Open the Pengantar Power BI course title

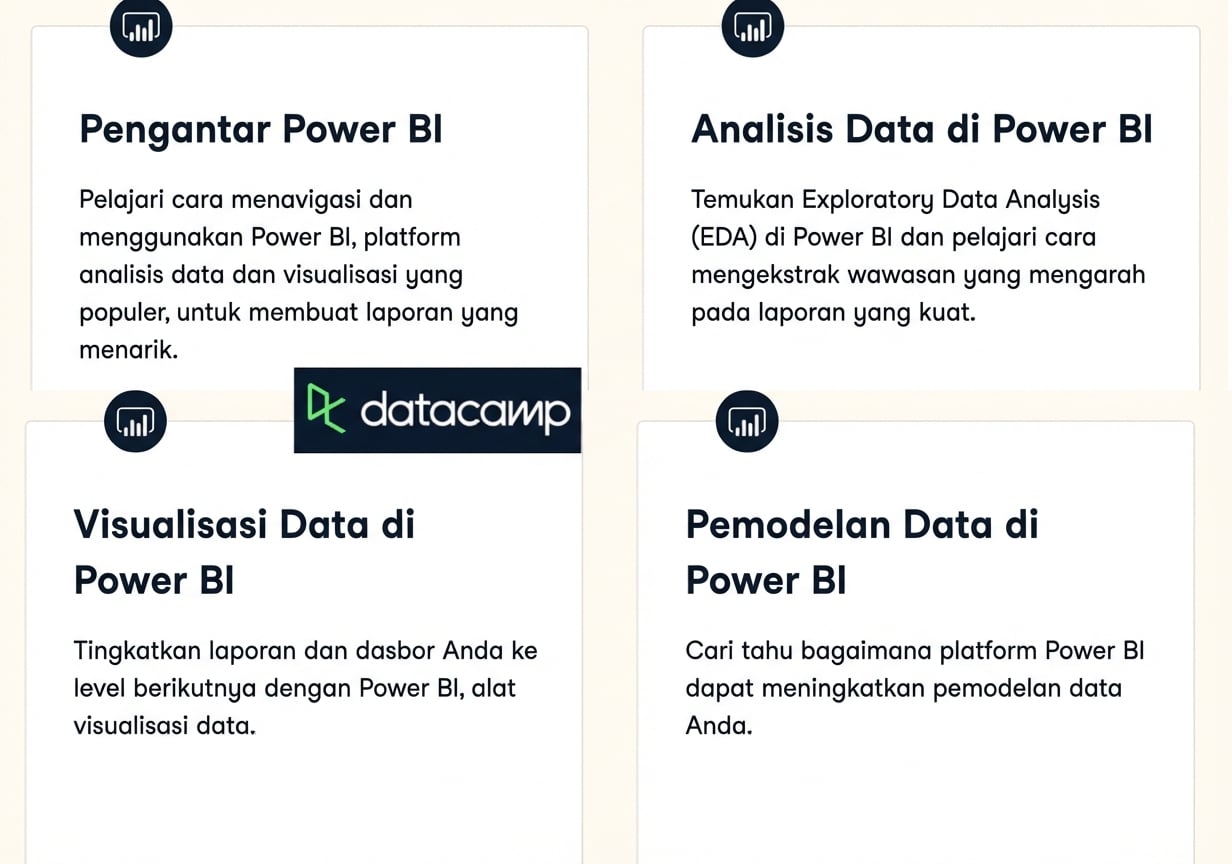[261, 129]
